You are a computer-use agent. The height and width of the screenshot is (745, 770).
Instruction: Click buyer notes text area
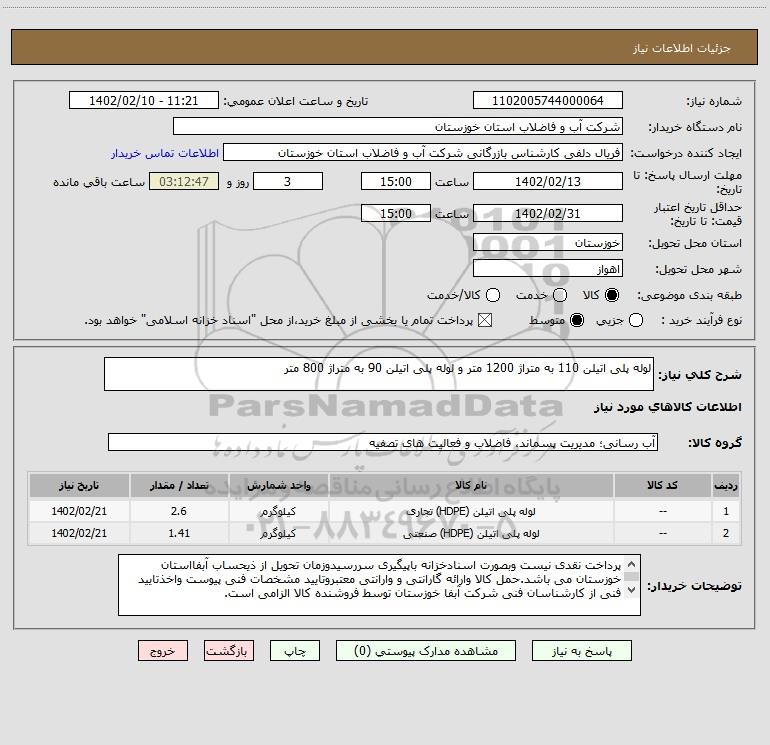pos(379,585)
